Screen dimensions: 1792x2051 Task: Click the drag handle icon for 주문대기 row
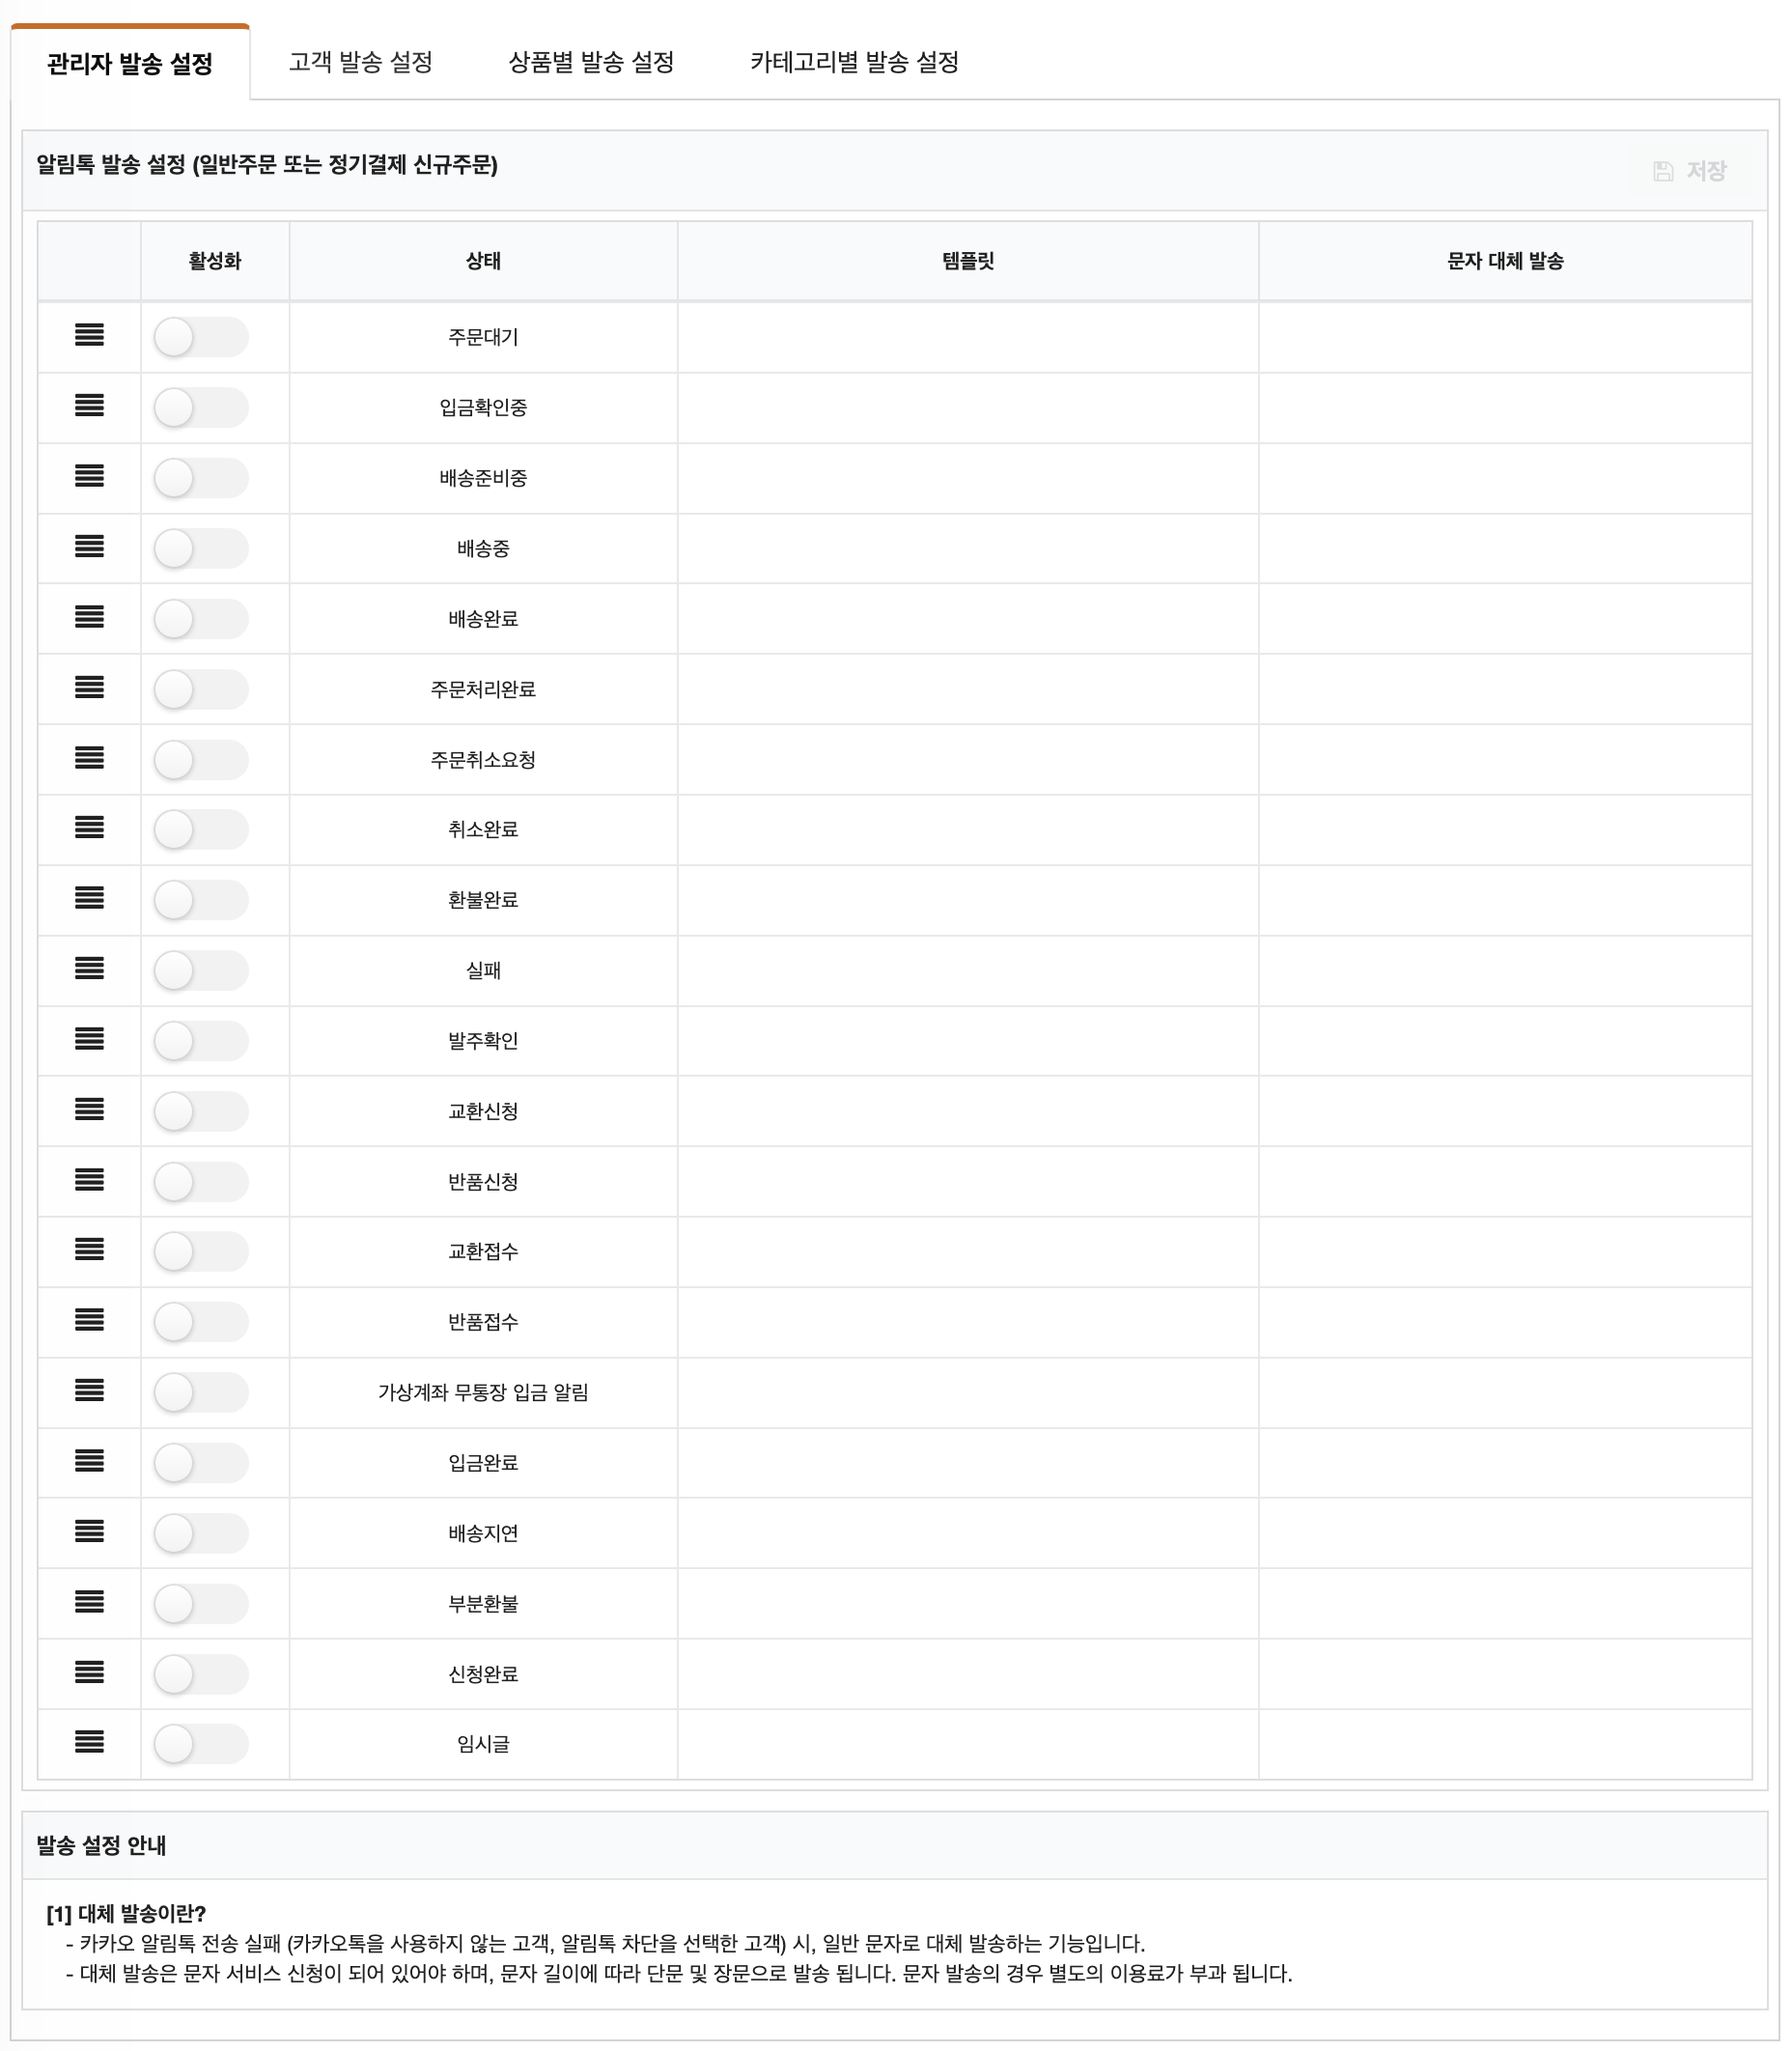coord(89,335)
